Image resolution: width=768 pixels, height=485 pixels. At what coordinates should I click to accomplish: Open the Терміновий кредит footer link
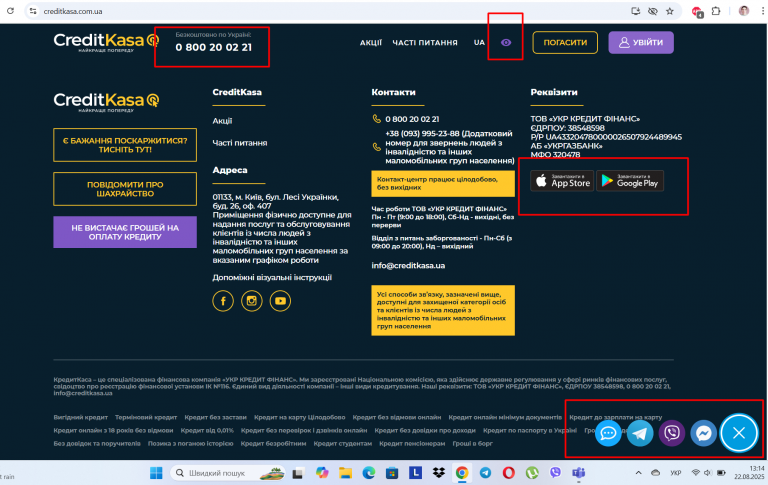(x=146, y=417)
